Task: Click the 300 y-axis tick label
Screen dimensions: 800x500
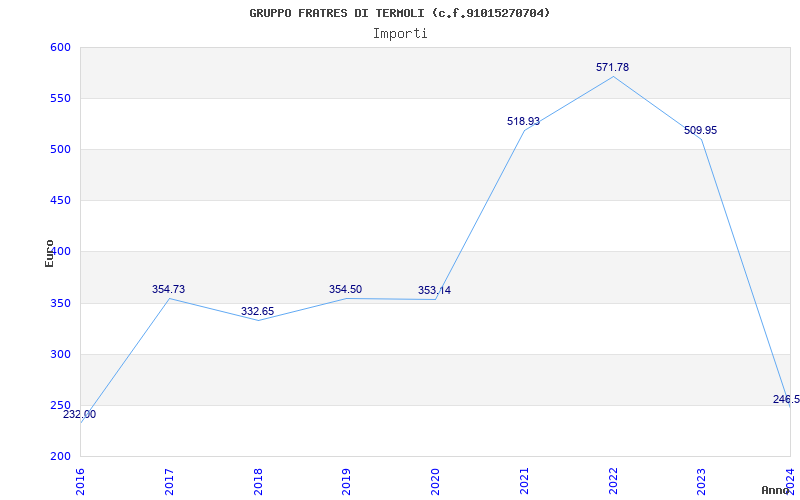Action: [x=60, y=355]
